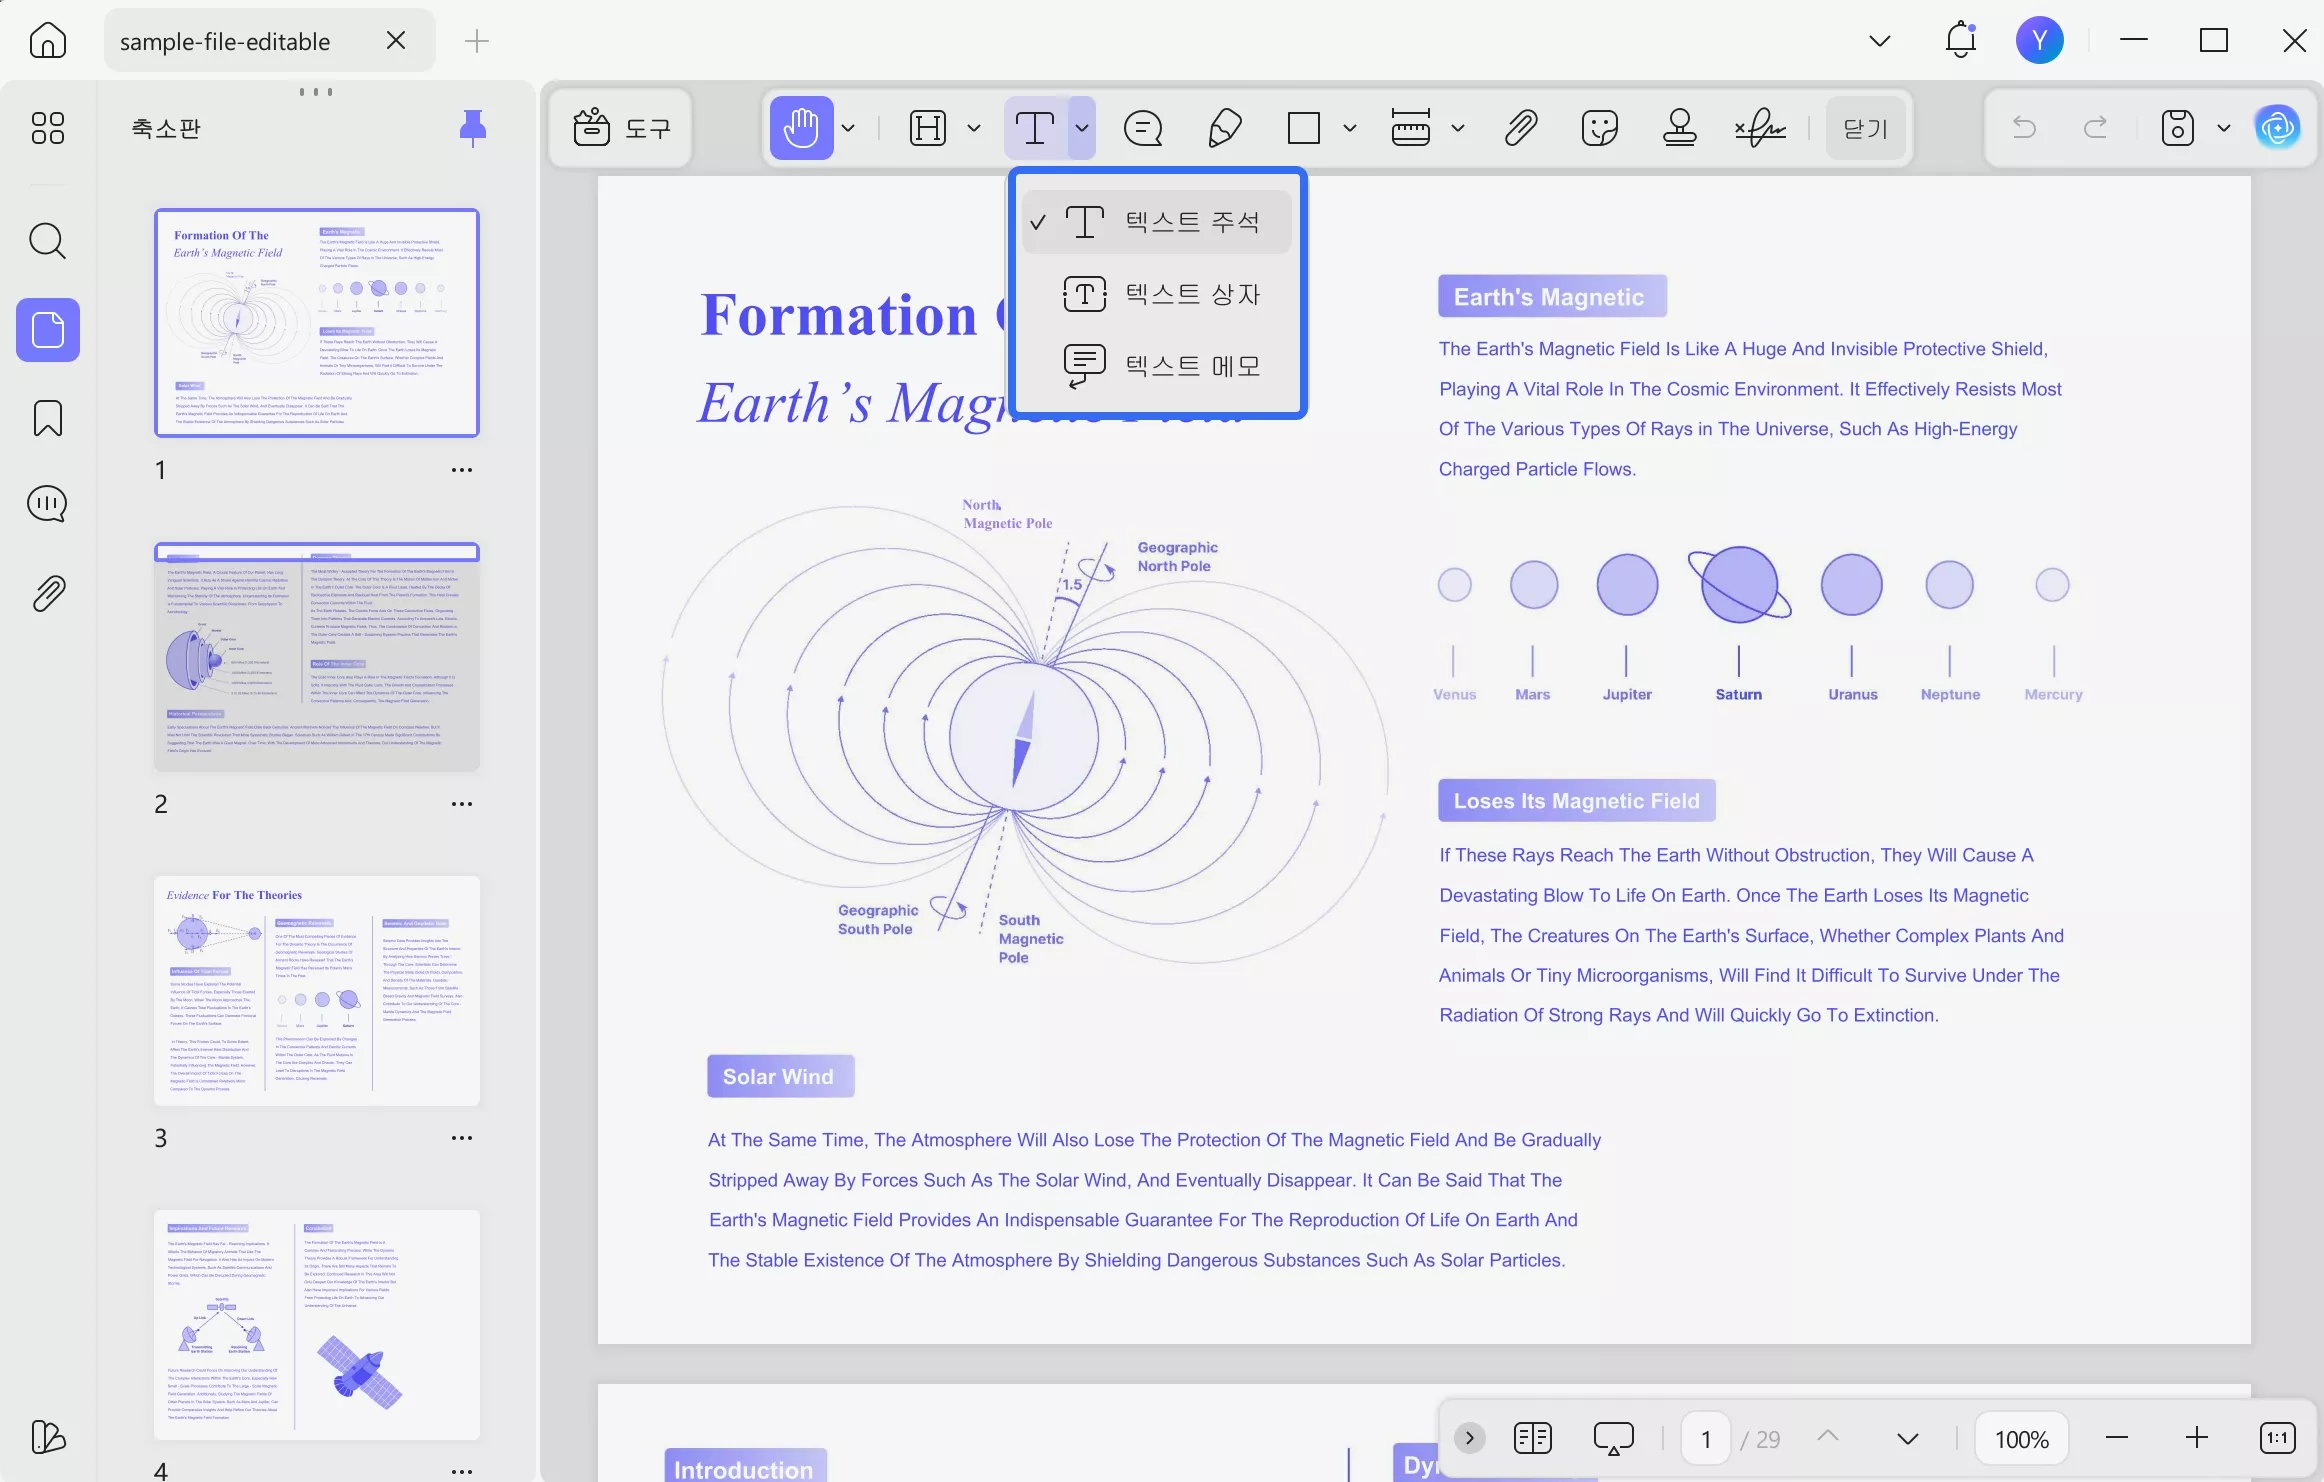This screenshot has height=1482, width=2324.
Task: Go to the next page arrow
Action: (x=1908, y=1438)
